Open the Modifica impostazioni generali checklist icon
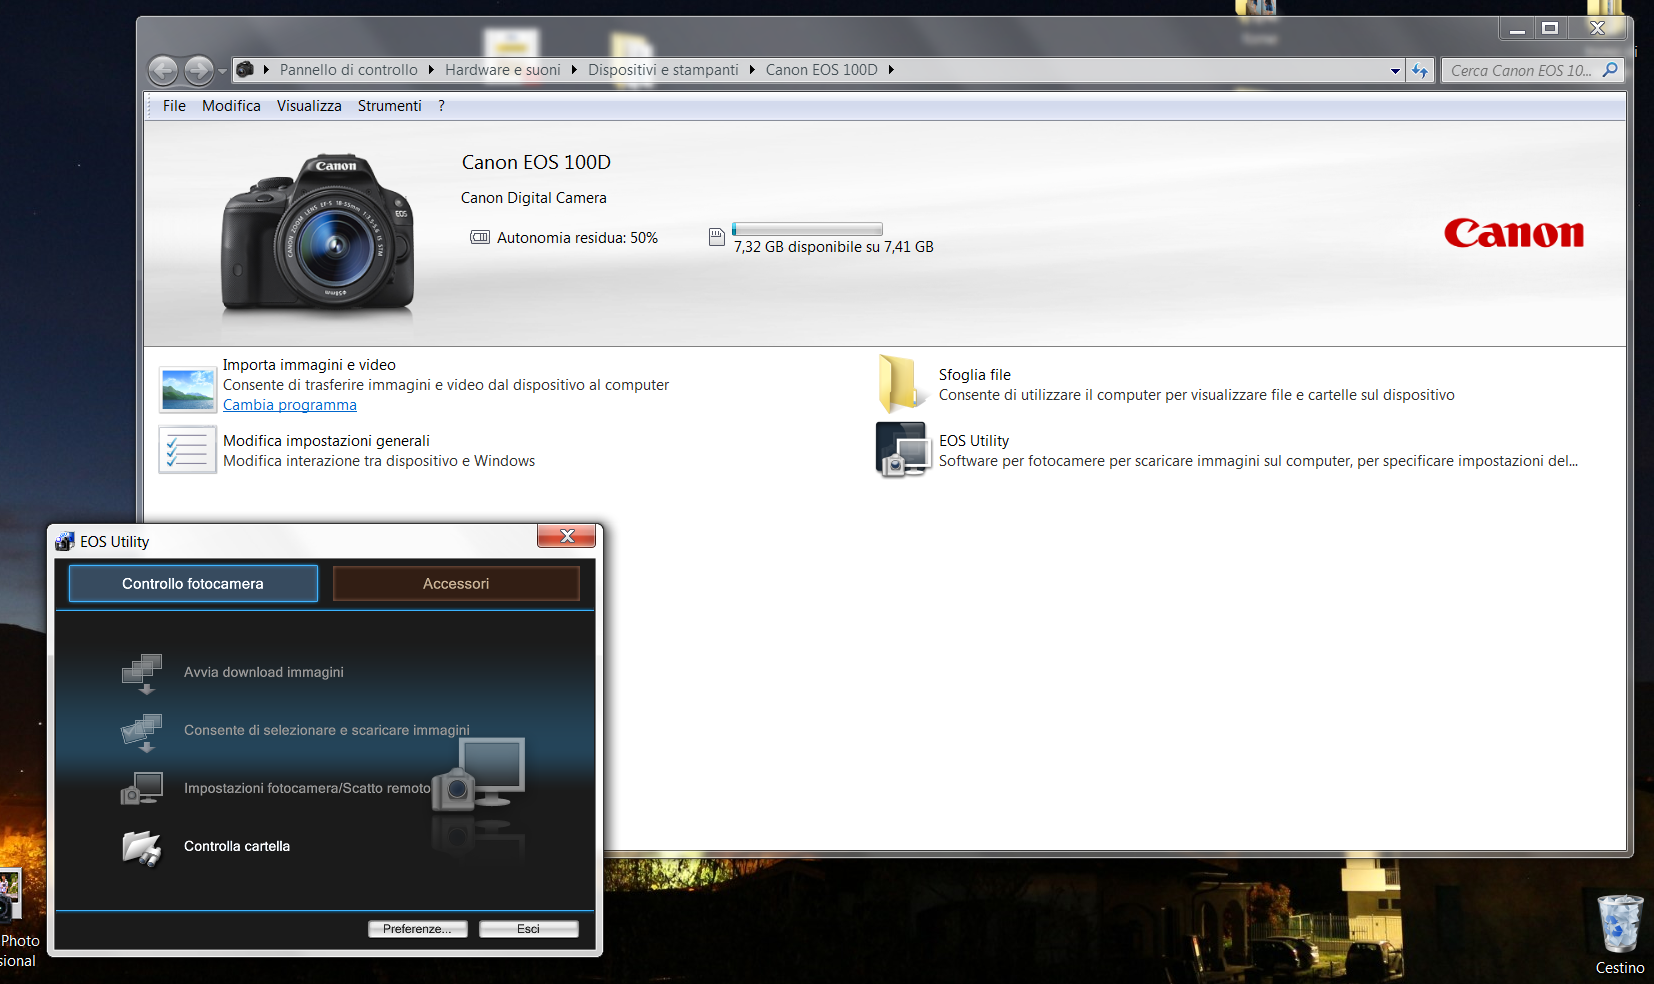This screenshot has height=984, width=1654. click(x=187, y=450)
